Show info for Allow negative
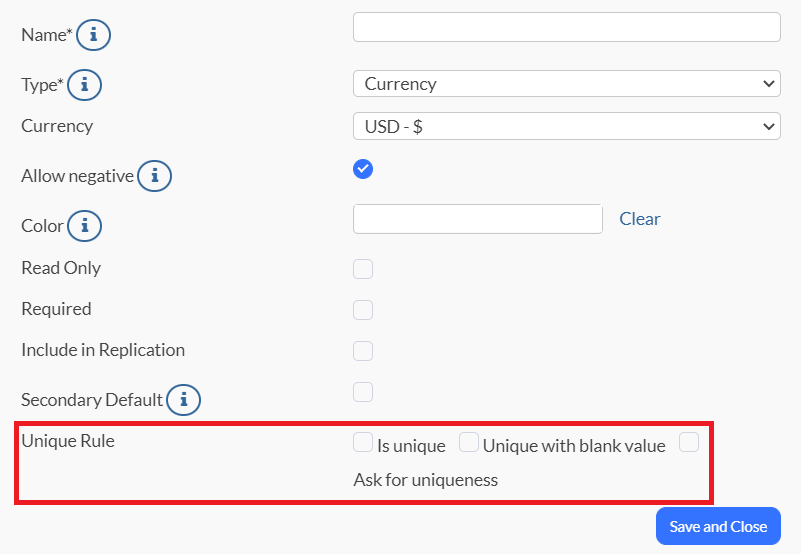The width and height of the screenshot is (801, 554). coord(154,176)
